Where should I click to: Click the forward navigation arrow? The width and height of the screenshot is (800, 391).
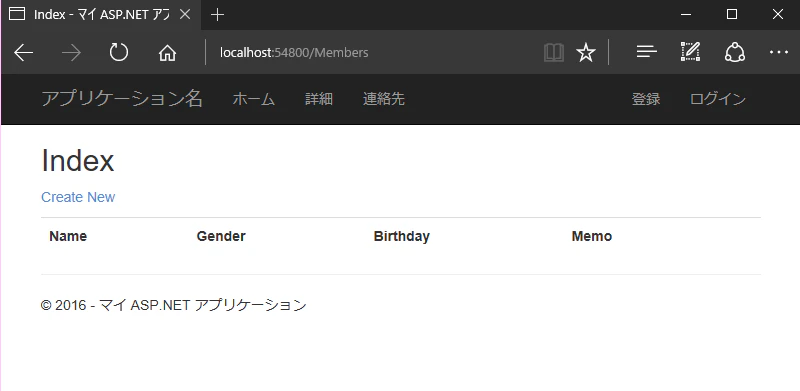(71, 53)
